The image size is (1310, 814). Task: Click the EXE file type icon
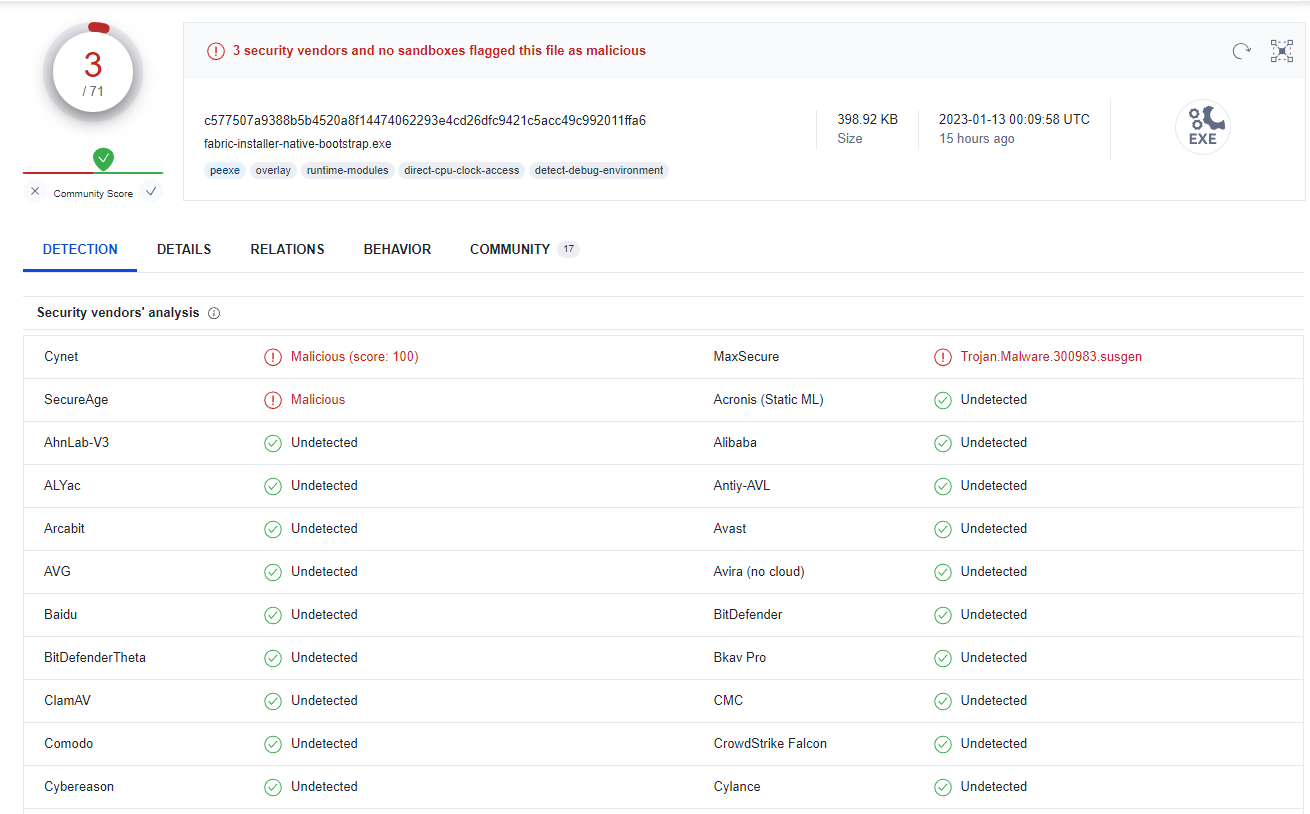pos(1202,127)
